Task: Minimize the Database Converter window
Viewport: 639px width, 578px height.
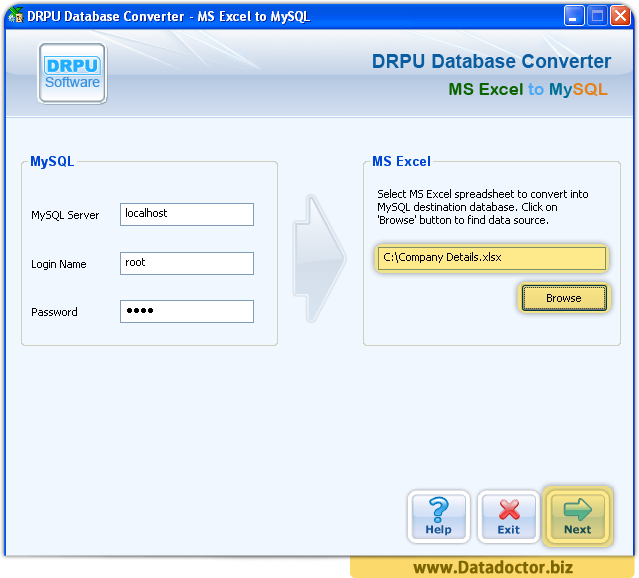Action: point(574,16)
